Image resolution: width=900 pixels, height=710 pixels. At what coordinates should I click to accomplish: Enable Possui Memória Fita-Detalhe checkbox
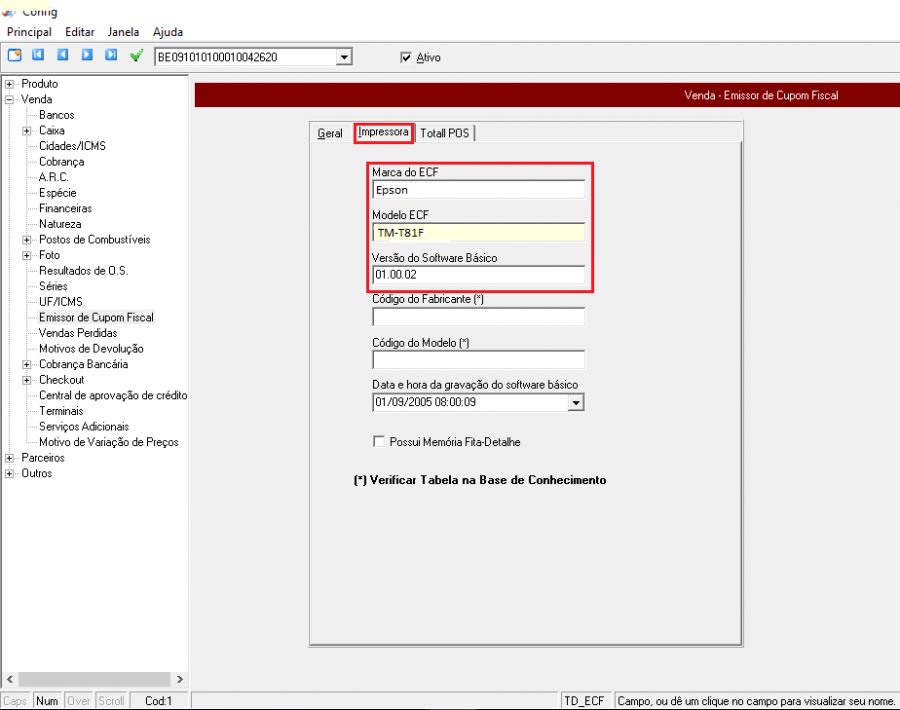click(379, 441)
